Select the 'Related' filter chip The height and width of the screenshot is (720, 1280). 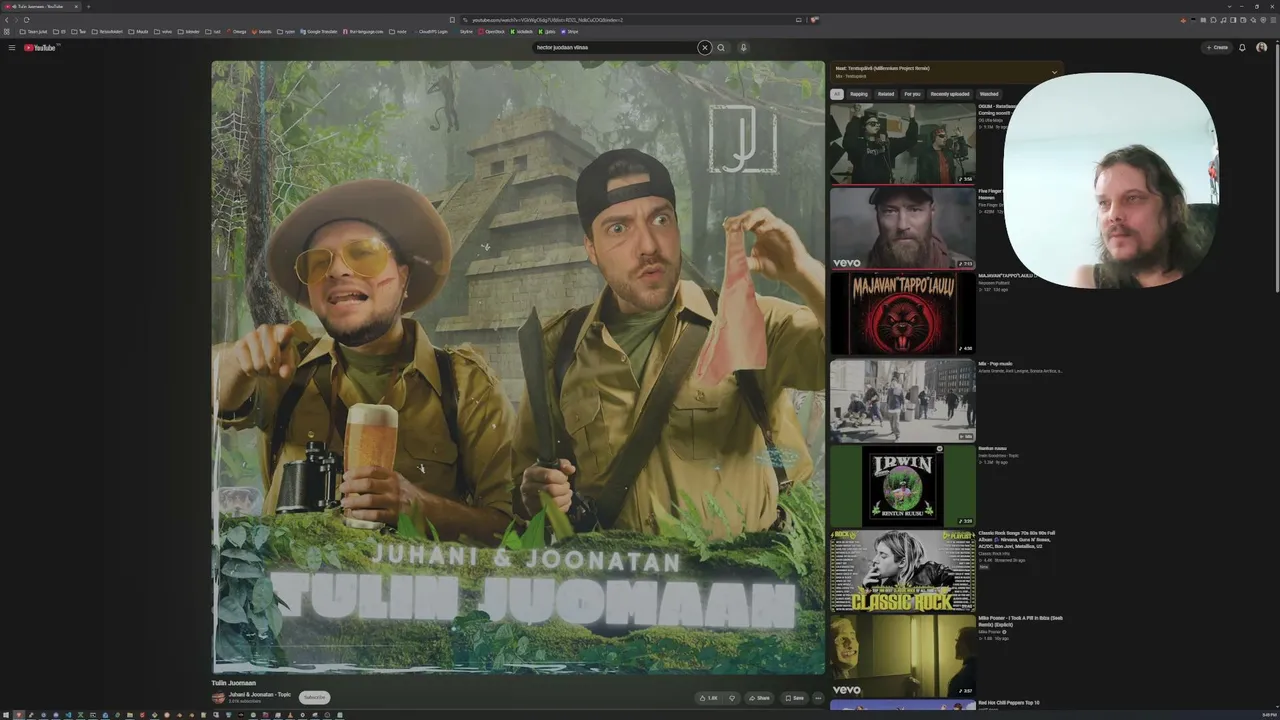click(x=886, y=94)
